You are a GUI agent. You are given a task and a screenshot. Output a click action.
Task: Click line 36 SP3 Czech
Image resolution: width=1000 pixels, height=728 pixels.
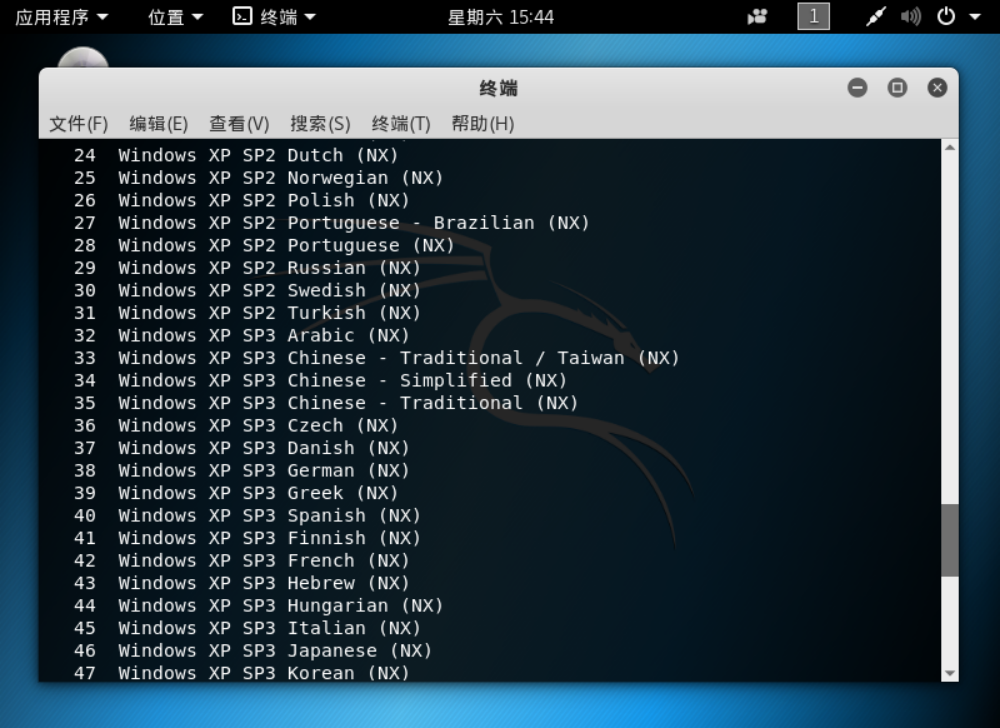tap(236, 425)
